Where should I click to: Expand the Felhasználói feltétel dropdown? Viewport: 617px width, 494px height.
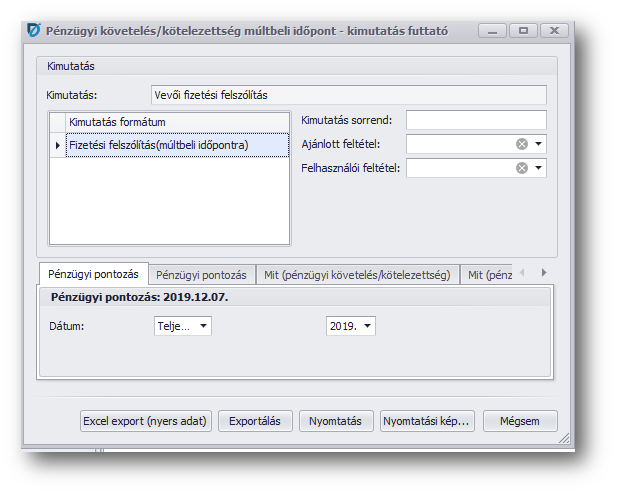coord(539,168)
